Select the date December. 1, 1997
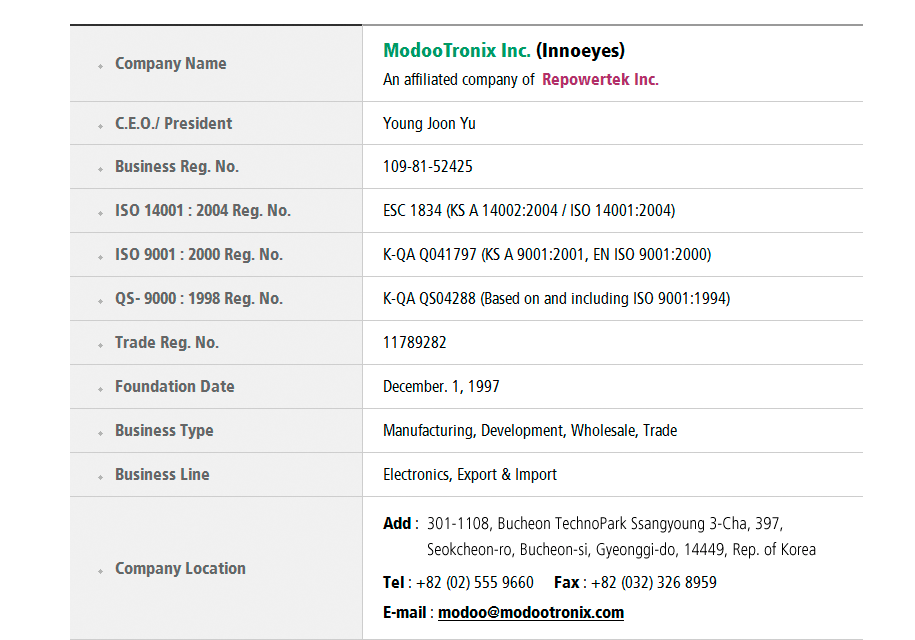Screen dimensions: 915x640 point(441,387)
